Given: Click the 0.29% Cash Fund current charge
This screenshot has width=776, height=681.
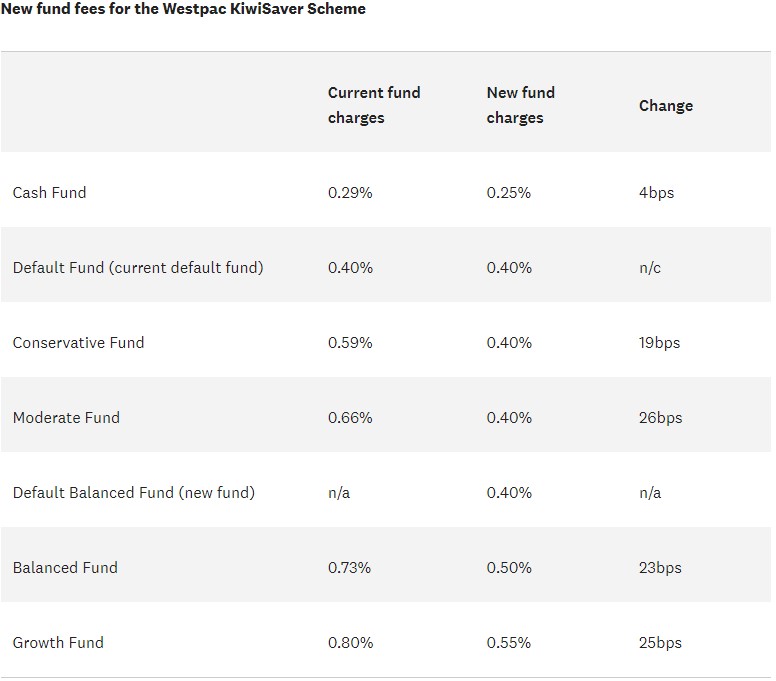Looking at the screenshot, I should click(350, 193).
